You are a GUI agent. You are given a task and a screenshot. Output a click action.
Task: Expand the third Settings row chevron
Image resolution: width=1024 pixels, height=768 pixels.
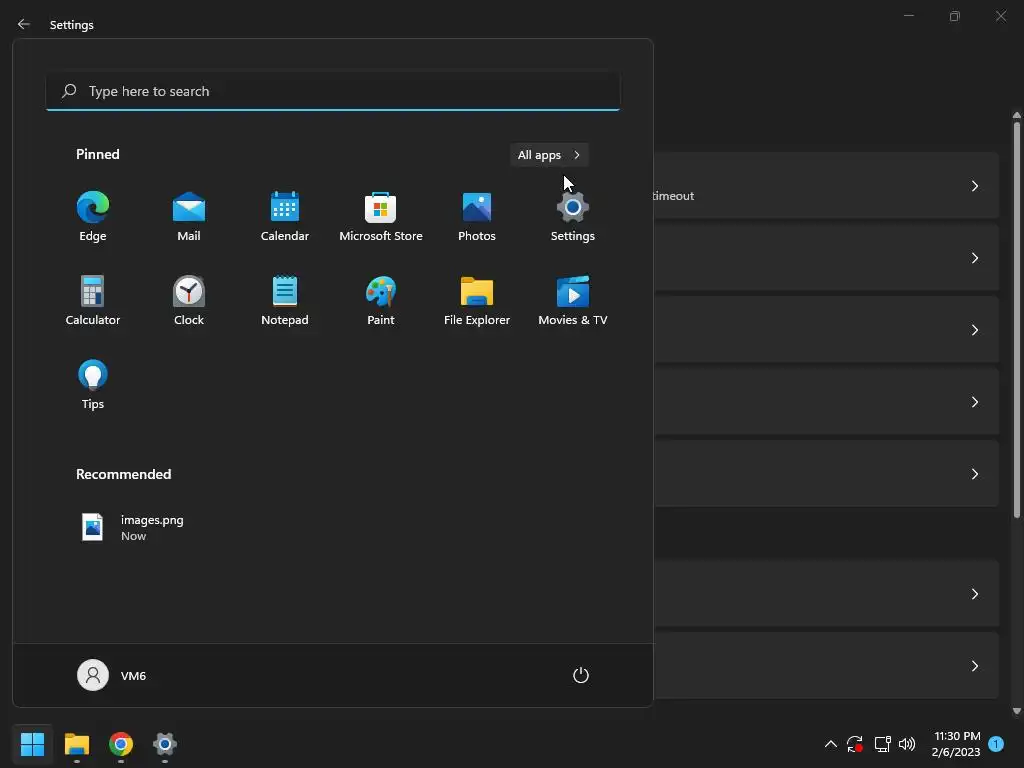[974, 330]
